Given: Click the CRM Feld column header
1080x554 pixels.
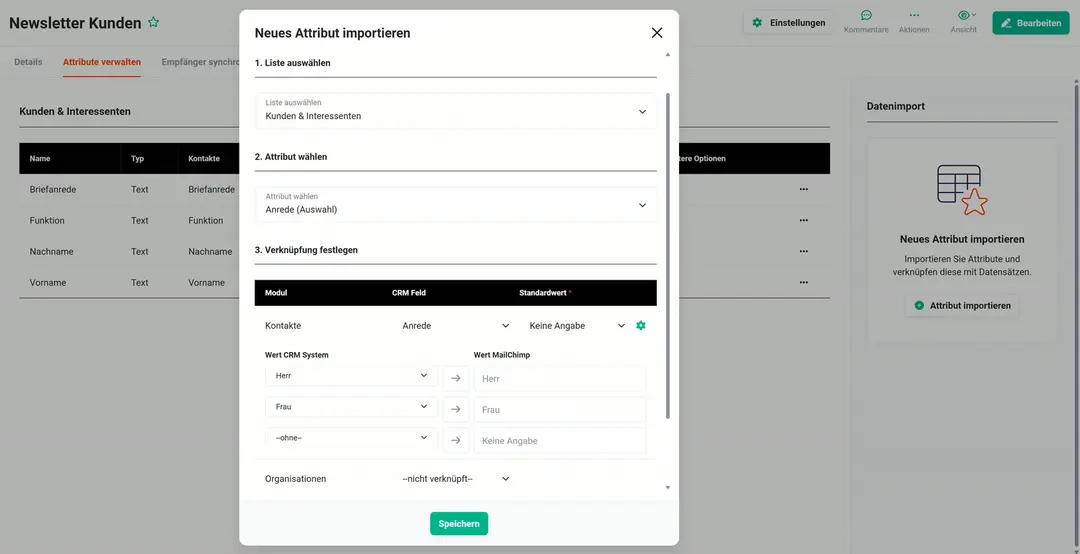Looking at the screenshot, I should point(408,293).
